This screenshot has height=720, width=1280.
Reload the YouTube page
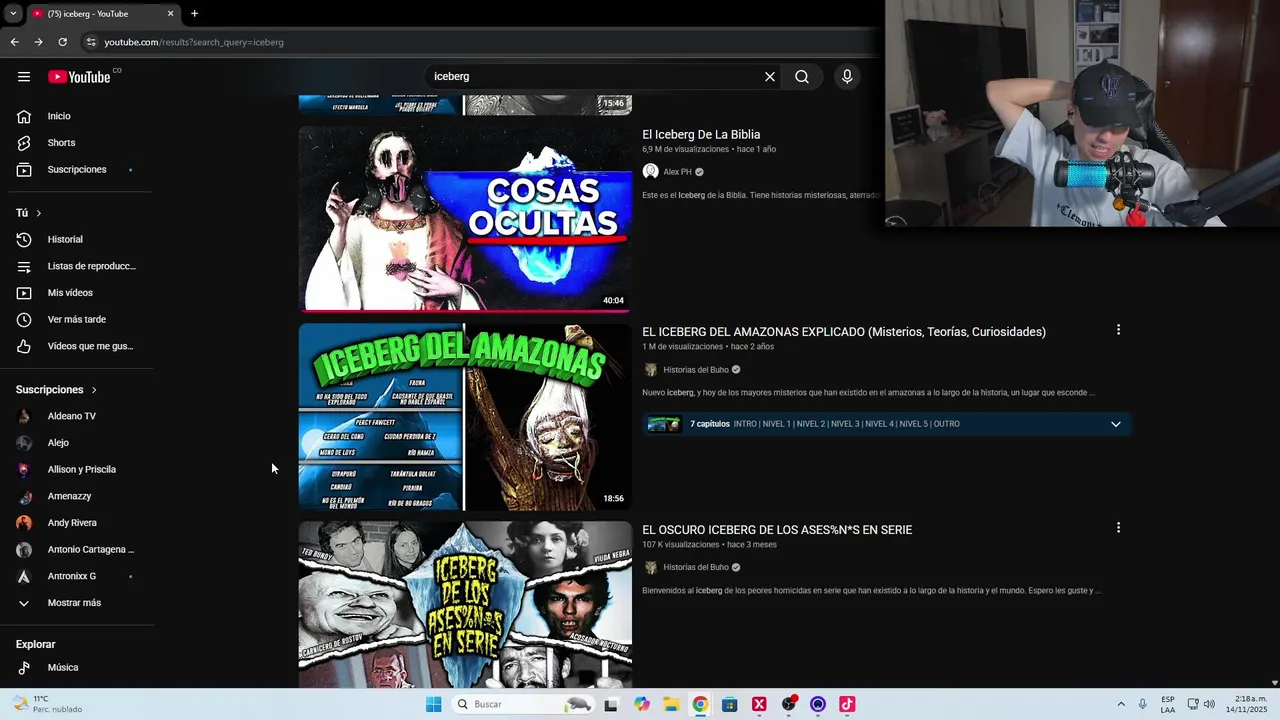coord(62,42)
